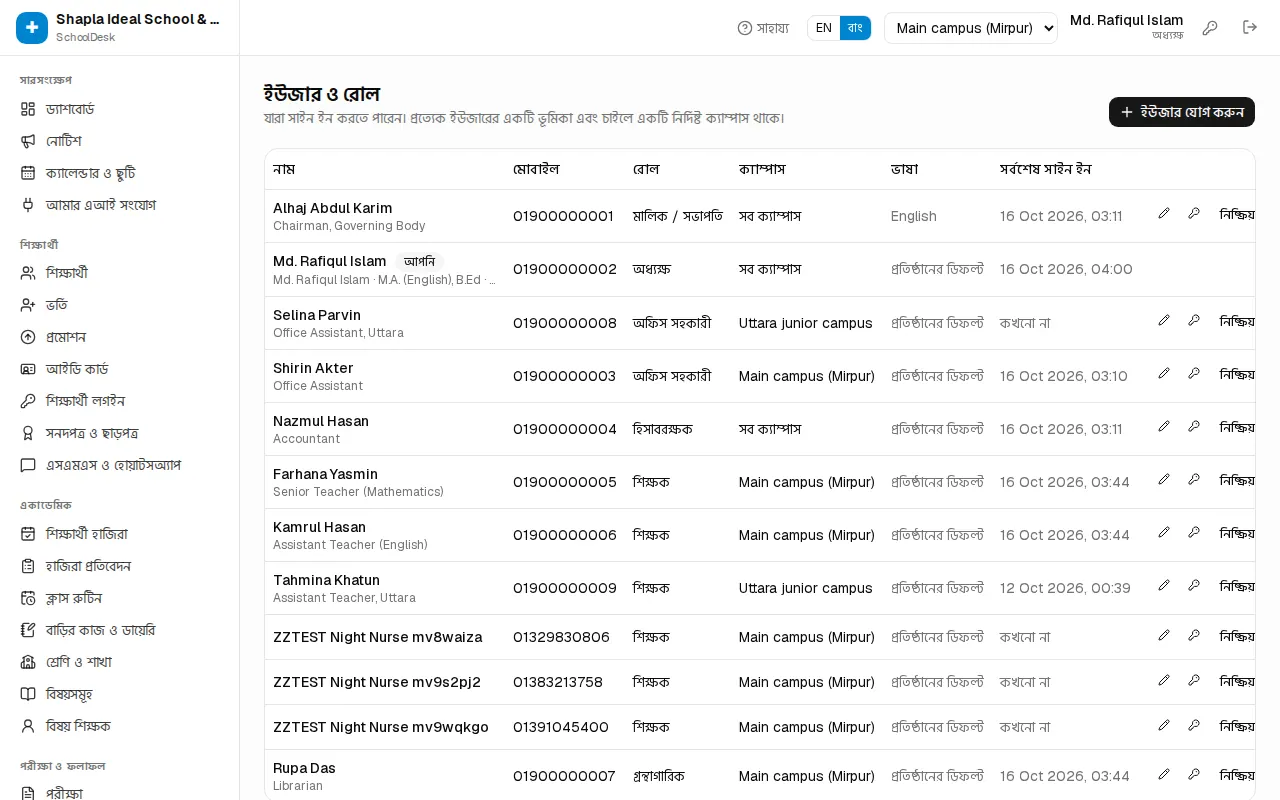1280x800 pixels.
Task: Click the pencil icon for Kamrul Hasan
Action: pos(1164,533)
